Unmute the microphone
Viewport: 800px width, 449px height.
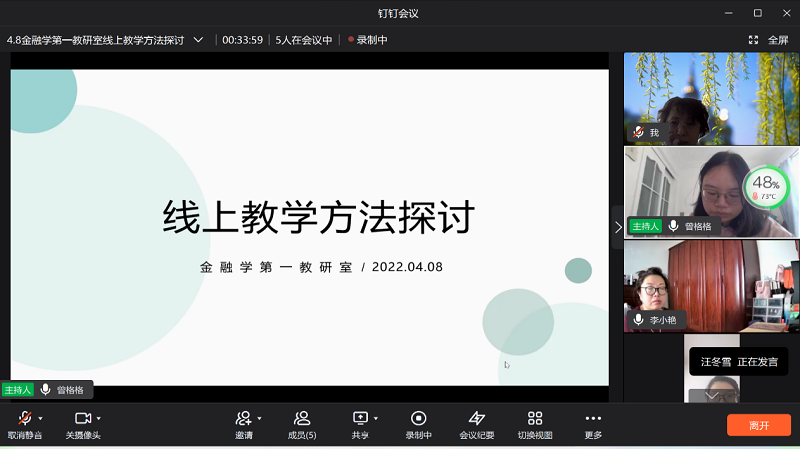click(x=23, y=418)
